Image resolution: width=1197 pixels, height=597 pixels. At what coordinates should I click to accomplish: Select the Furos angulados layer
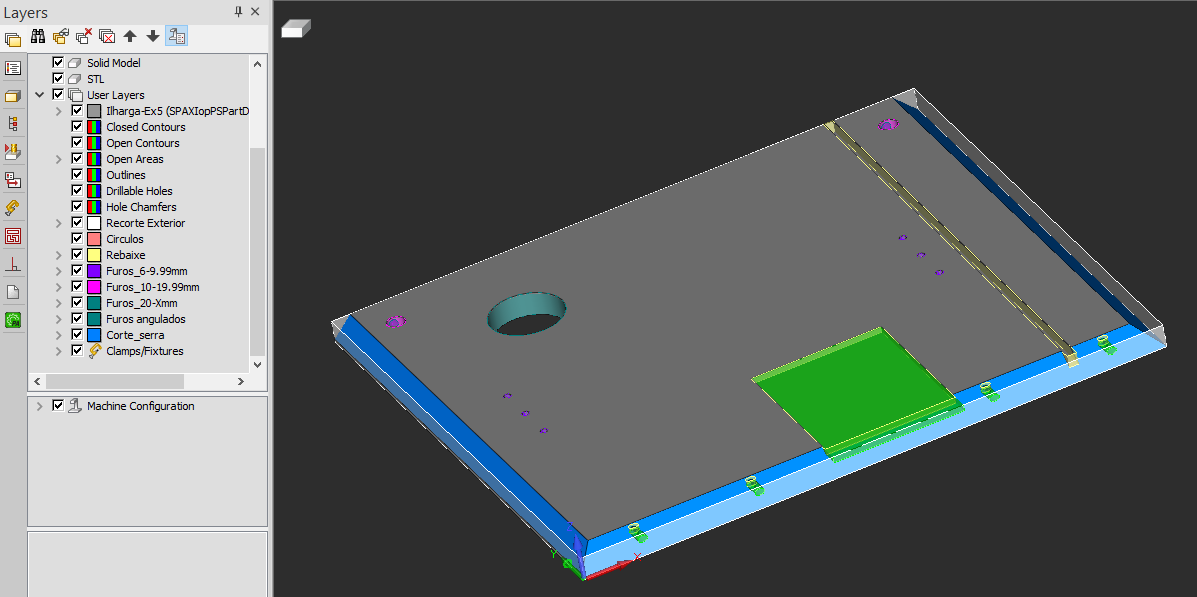coord(145,319)
